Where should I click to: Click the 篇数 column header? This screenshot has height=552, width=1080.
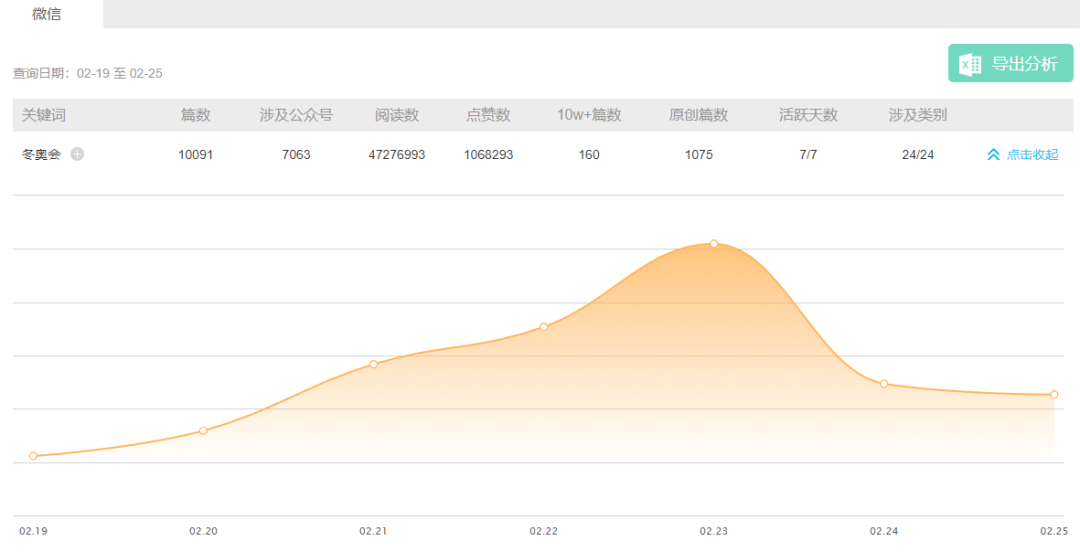tap(196, 115)
